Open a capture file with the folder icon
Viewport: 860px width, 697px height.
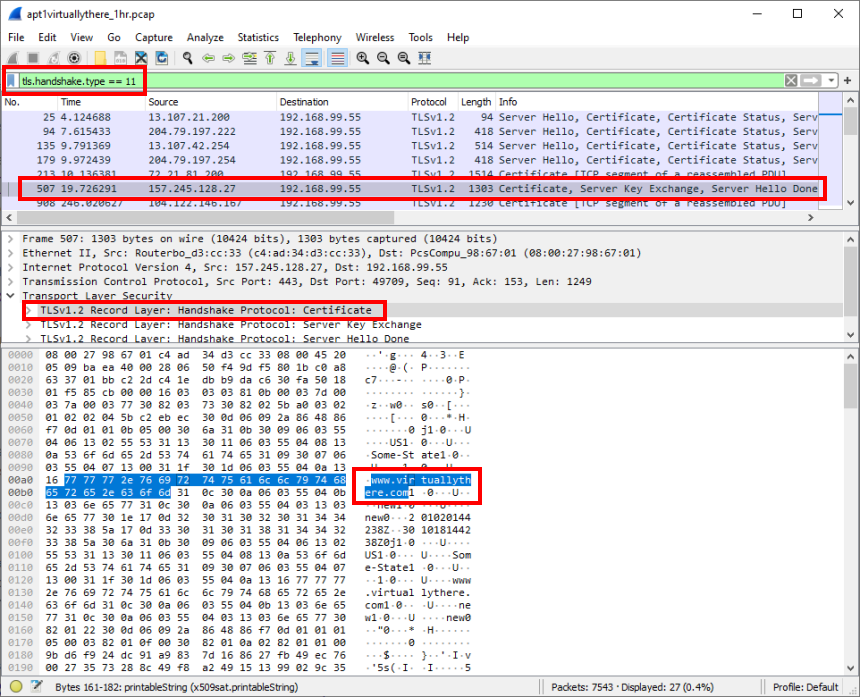pyautogui.click(x=100, y=58)
